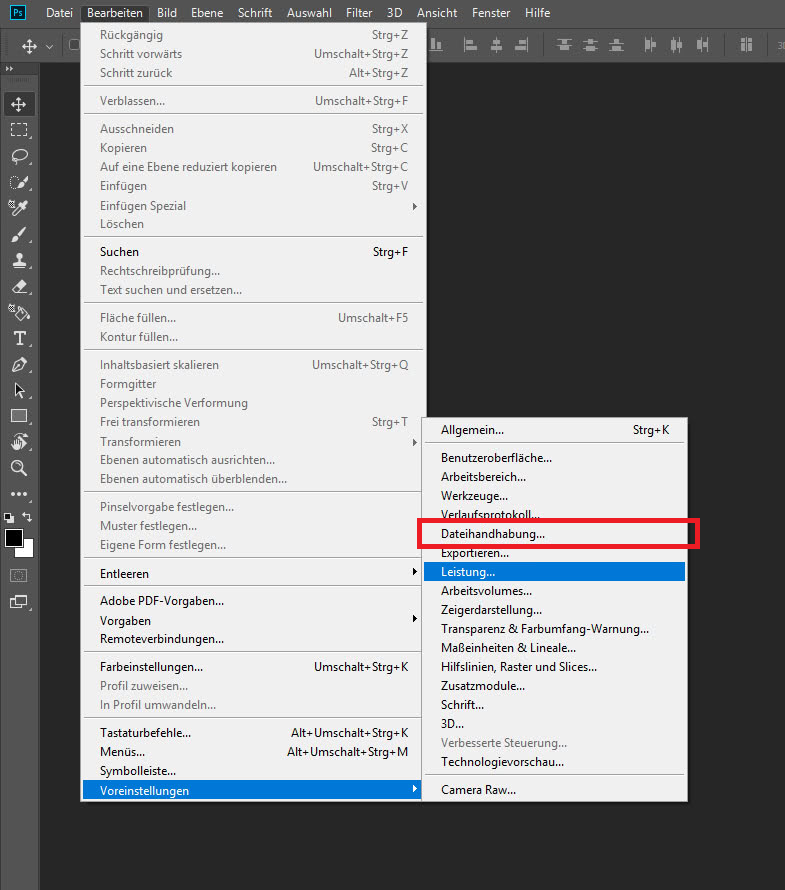Click distribute right edges icon

[703, 45]
